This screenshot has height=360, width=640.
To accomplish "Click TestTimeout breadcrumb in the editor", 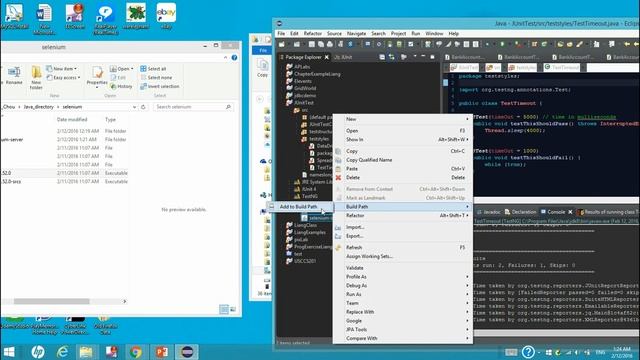I will pos(562,67).
